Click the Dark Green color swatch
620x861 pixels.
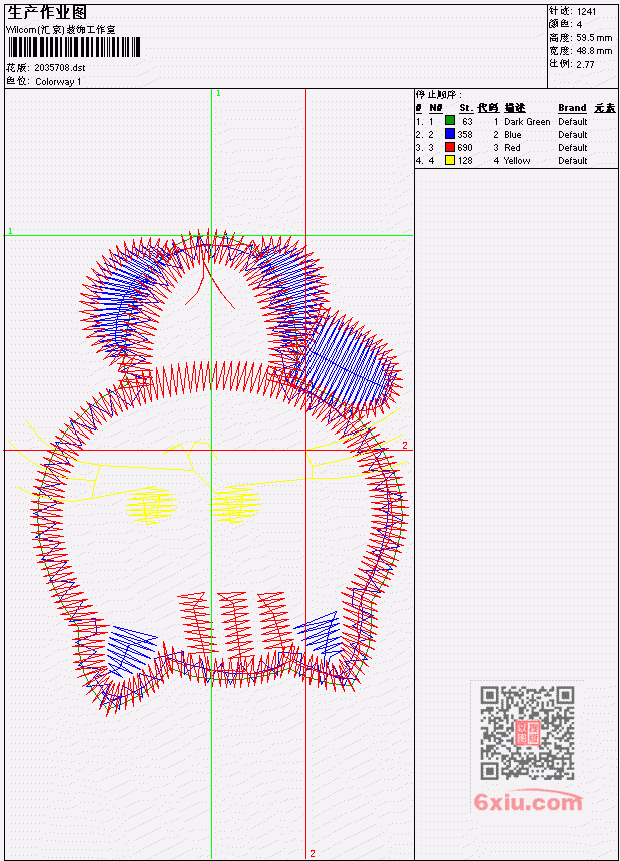[x=450, y=121]
